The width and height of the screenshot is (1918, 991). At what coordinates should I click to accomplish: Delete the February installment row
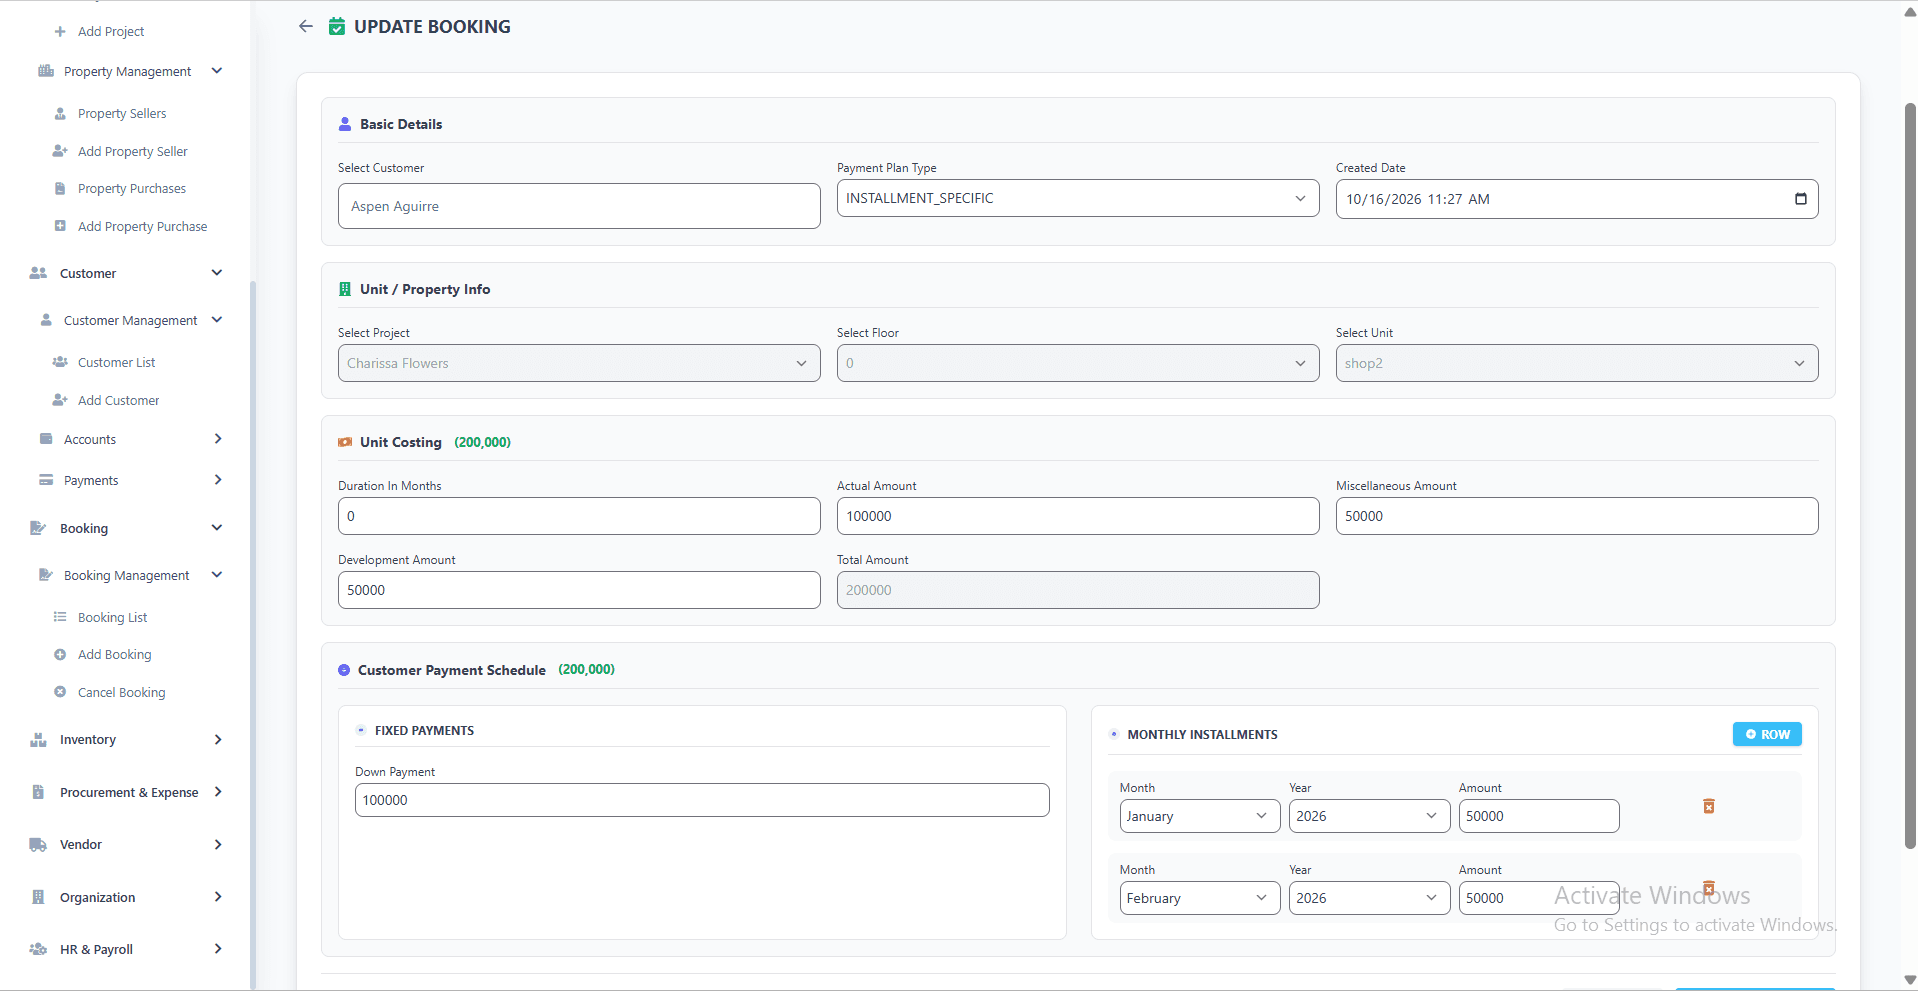point(1709,888)
